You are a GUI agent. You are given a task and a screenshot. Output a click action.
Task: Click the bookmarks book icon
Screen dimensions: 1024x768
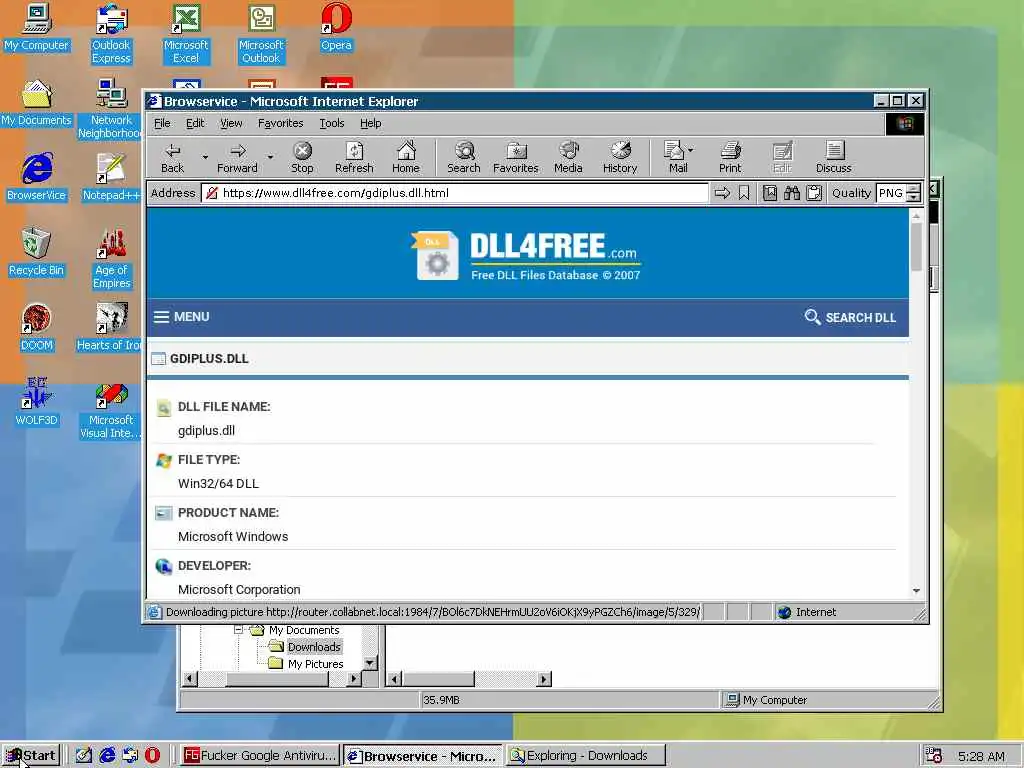click(x=770, y=193)
